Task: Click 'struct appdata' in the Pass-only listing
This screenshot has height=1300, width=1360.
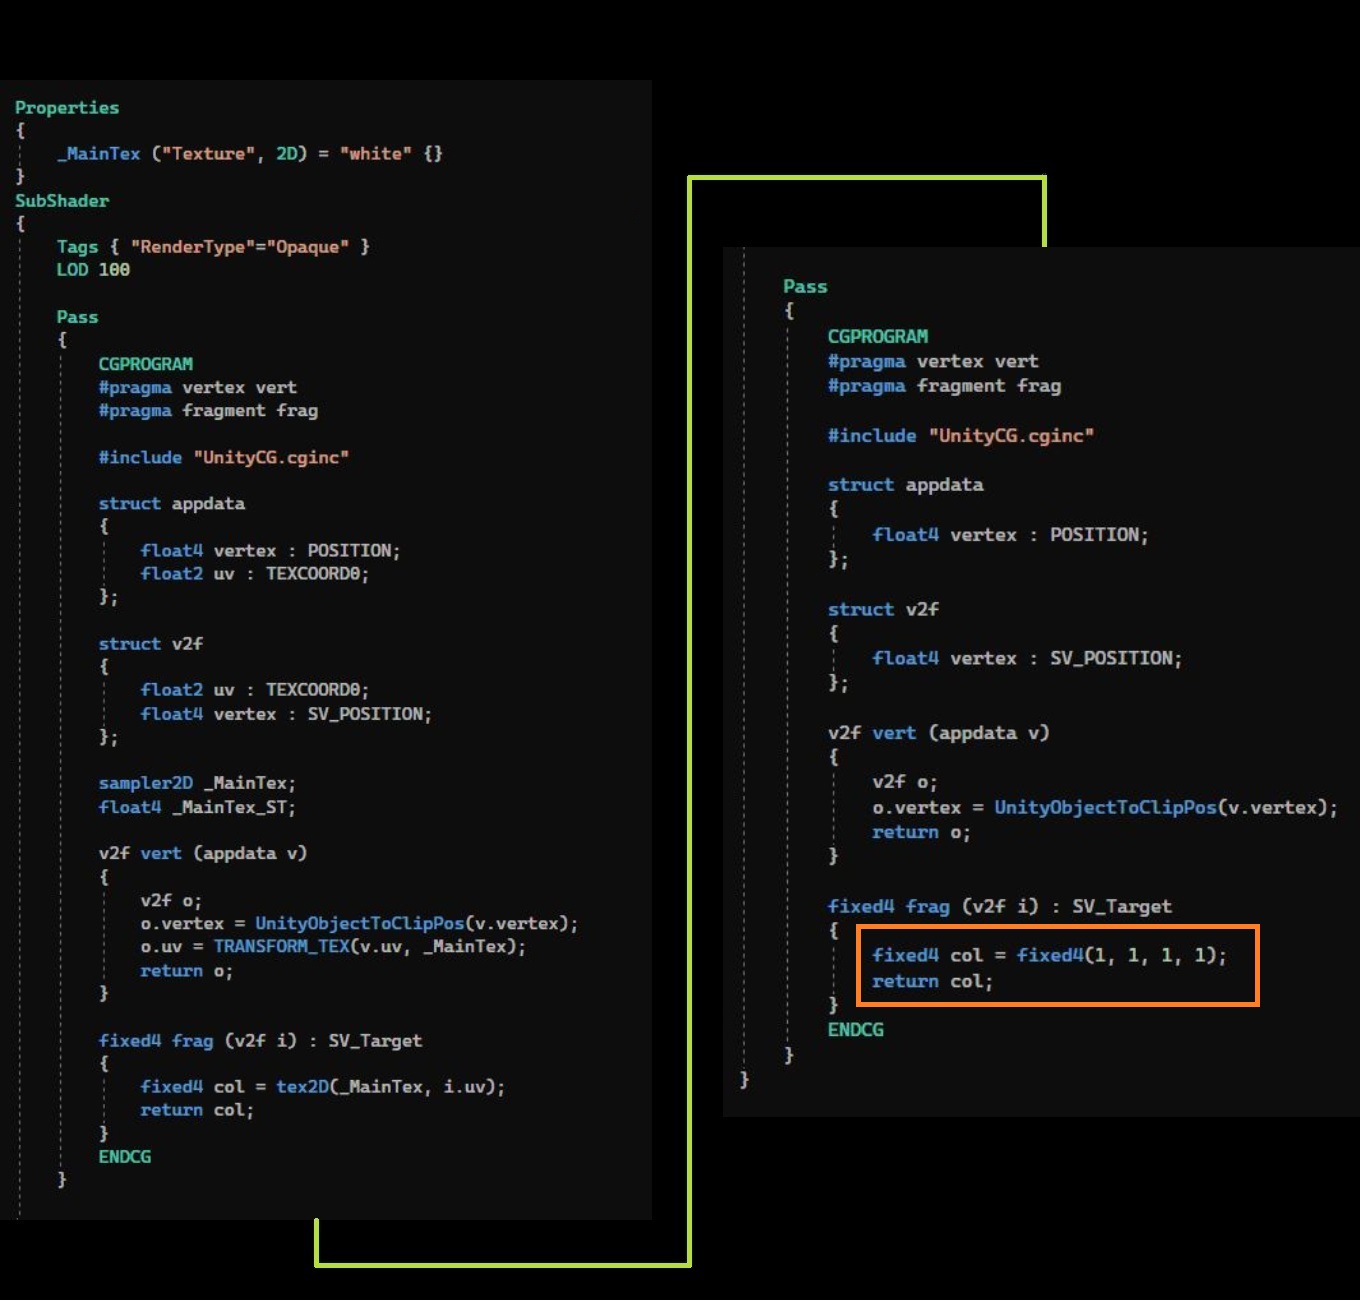Action: click(906, 484)
